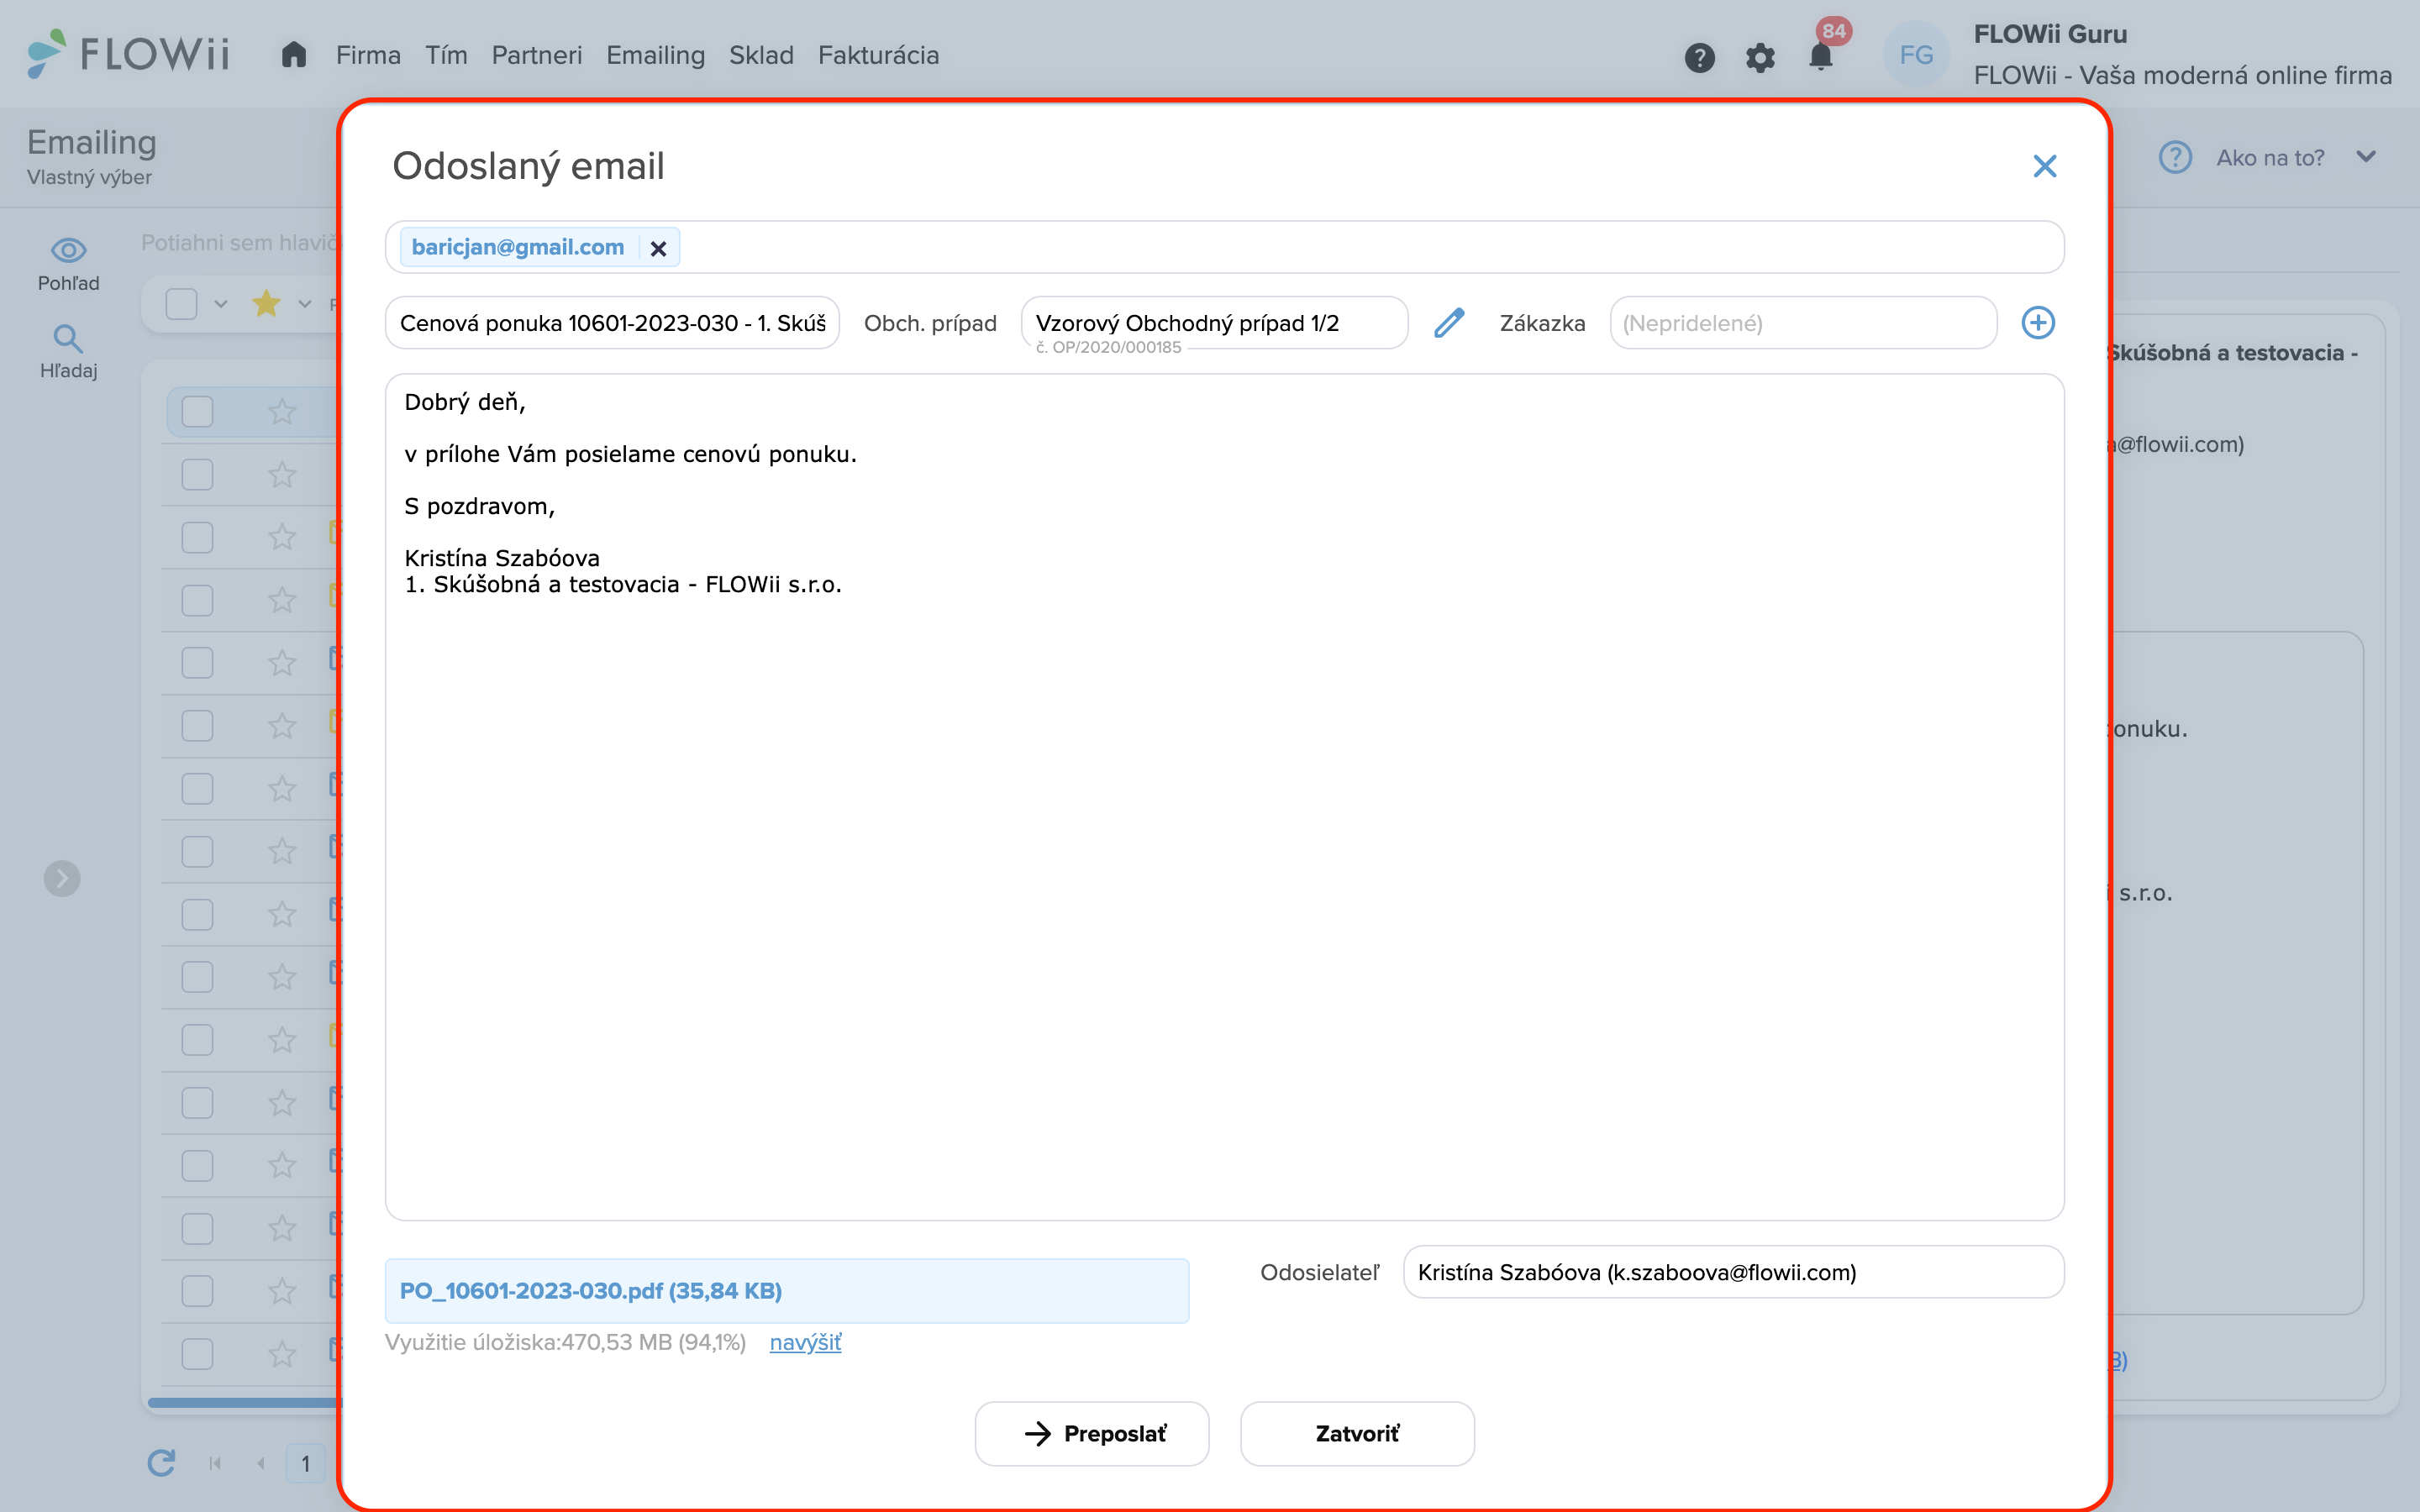The image size is (2420, 1512).
Task: Close the Odoslaný email dialog with X
Action: tap(2044, 166)
